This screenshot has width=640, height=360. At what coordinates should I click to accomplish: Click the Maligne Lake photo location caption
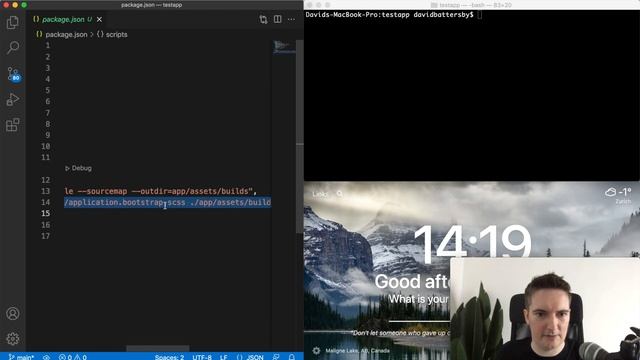(358, 351)
